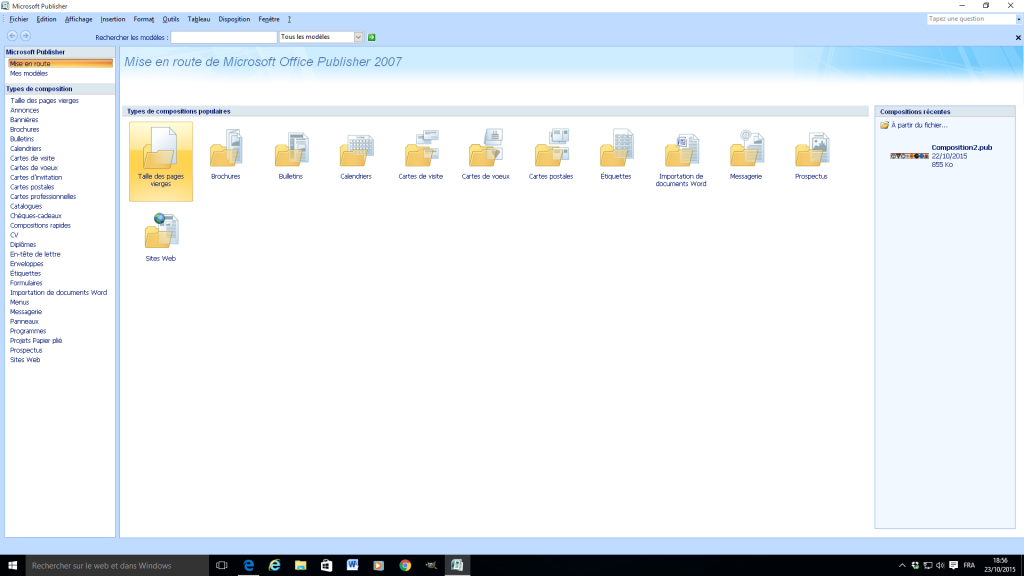The image size is (1024, 576).
Task: Launch Internet Explorer from the taskbar
Action: click(274, 566)
